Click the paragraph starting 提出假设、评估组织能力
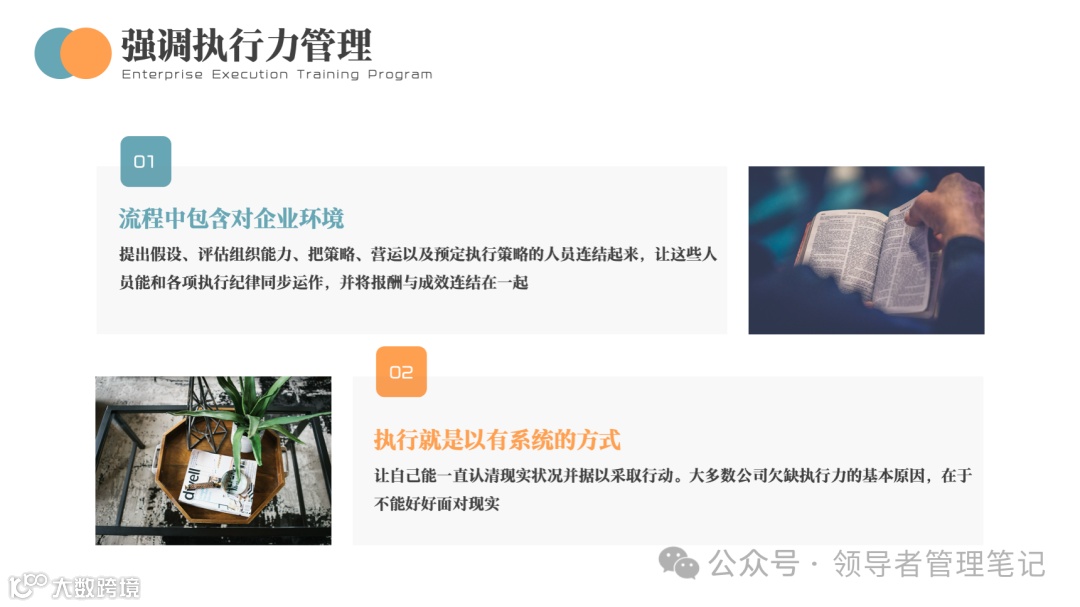The width and height of the screenshot is (1080, 607). point(418,268)
